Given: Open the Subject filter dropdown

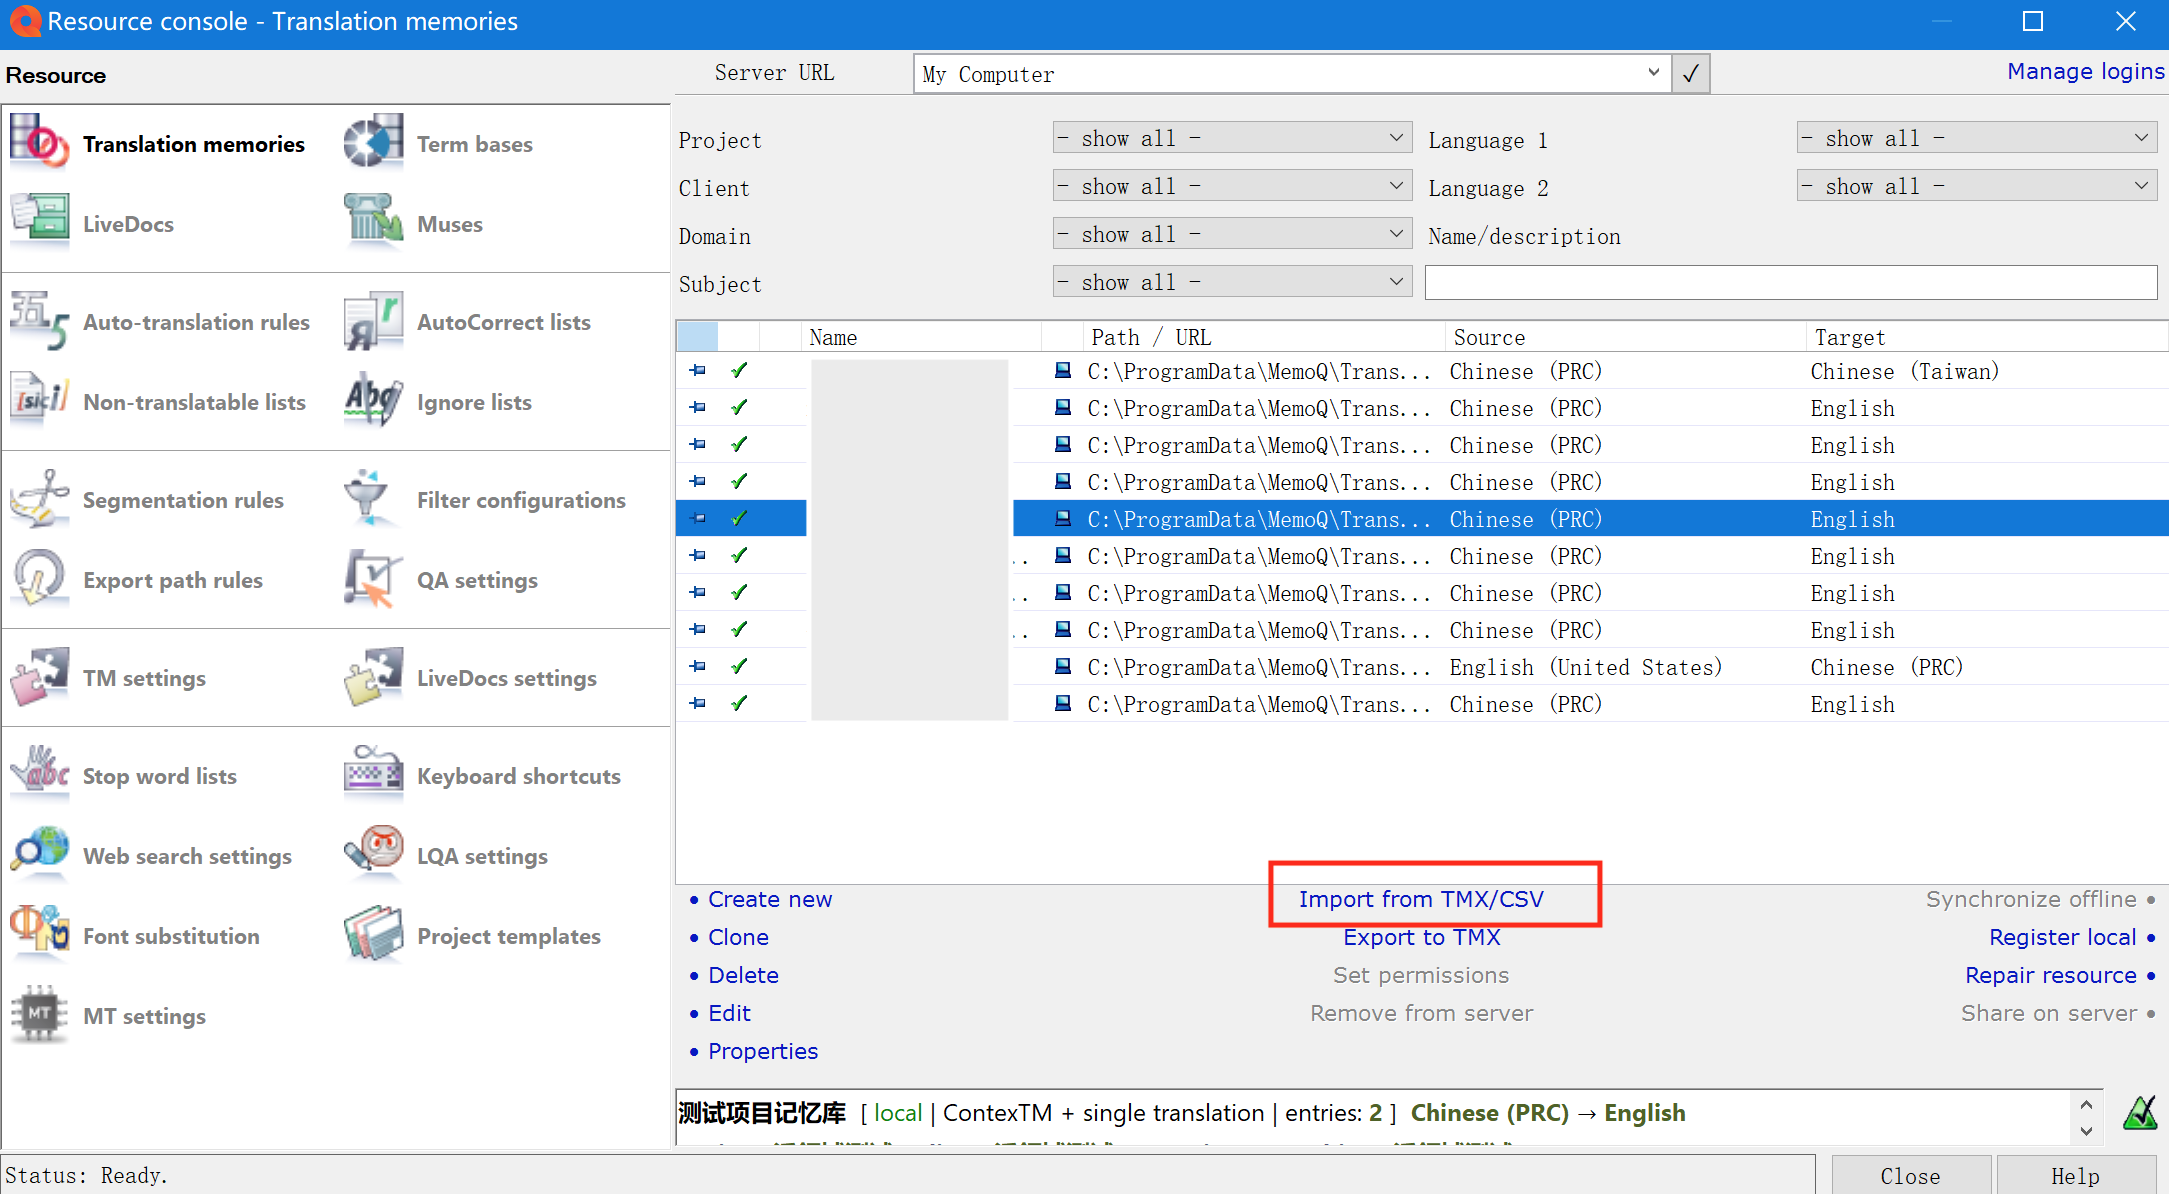Looking at the screenshot, I should (1232, 282).
